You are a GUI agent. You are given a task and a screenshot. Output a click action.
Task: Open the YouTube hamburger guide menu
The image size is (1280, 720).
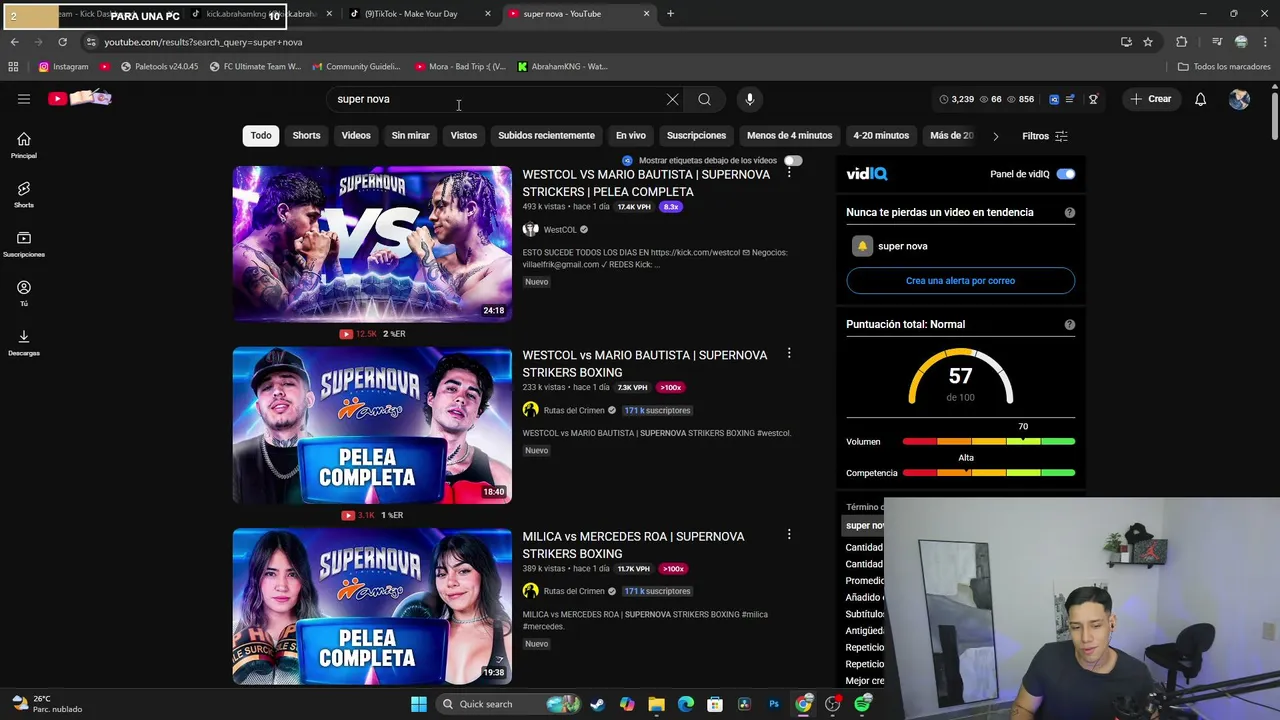click(x=24, y=99)
